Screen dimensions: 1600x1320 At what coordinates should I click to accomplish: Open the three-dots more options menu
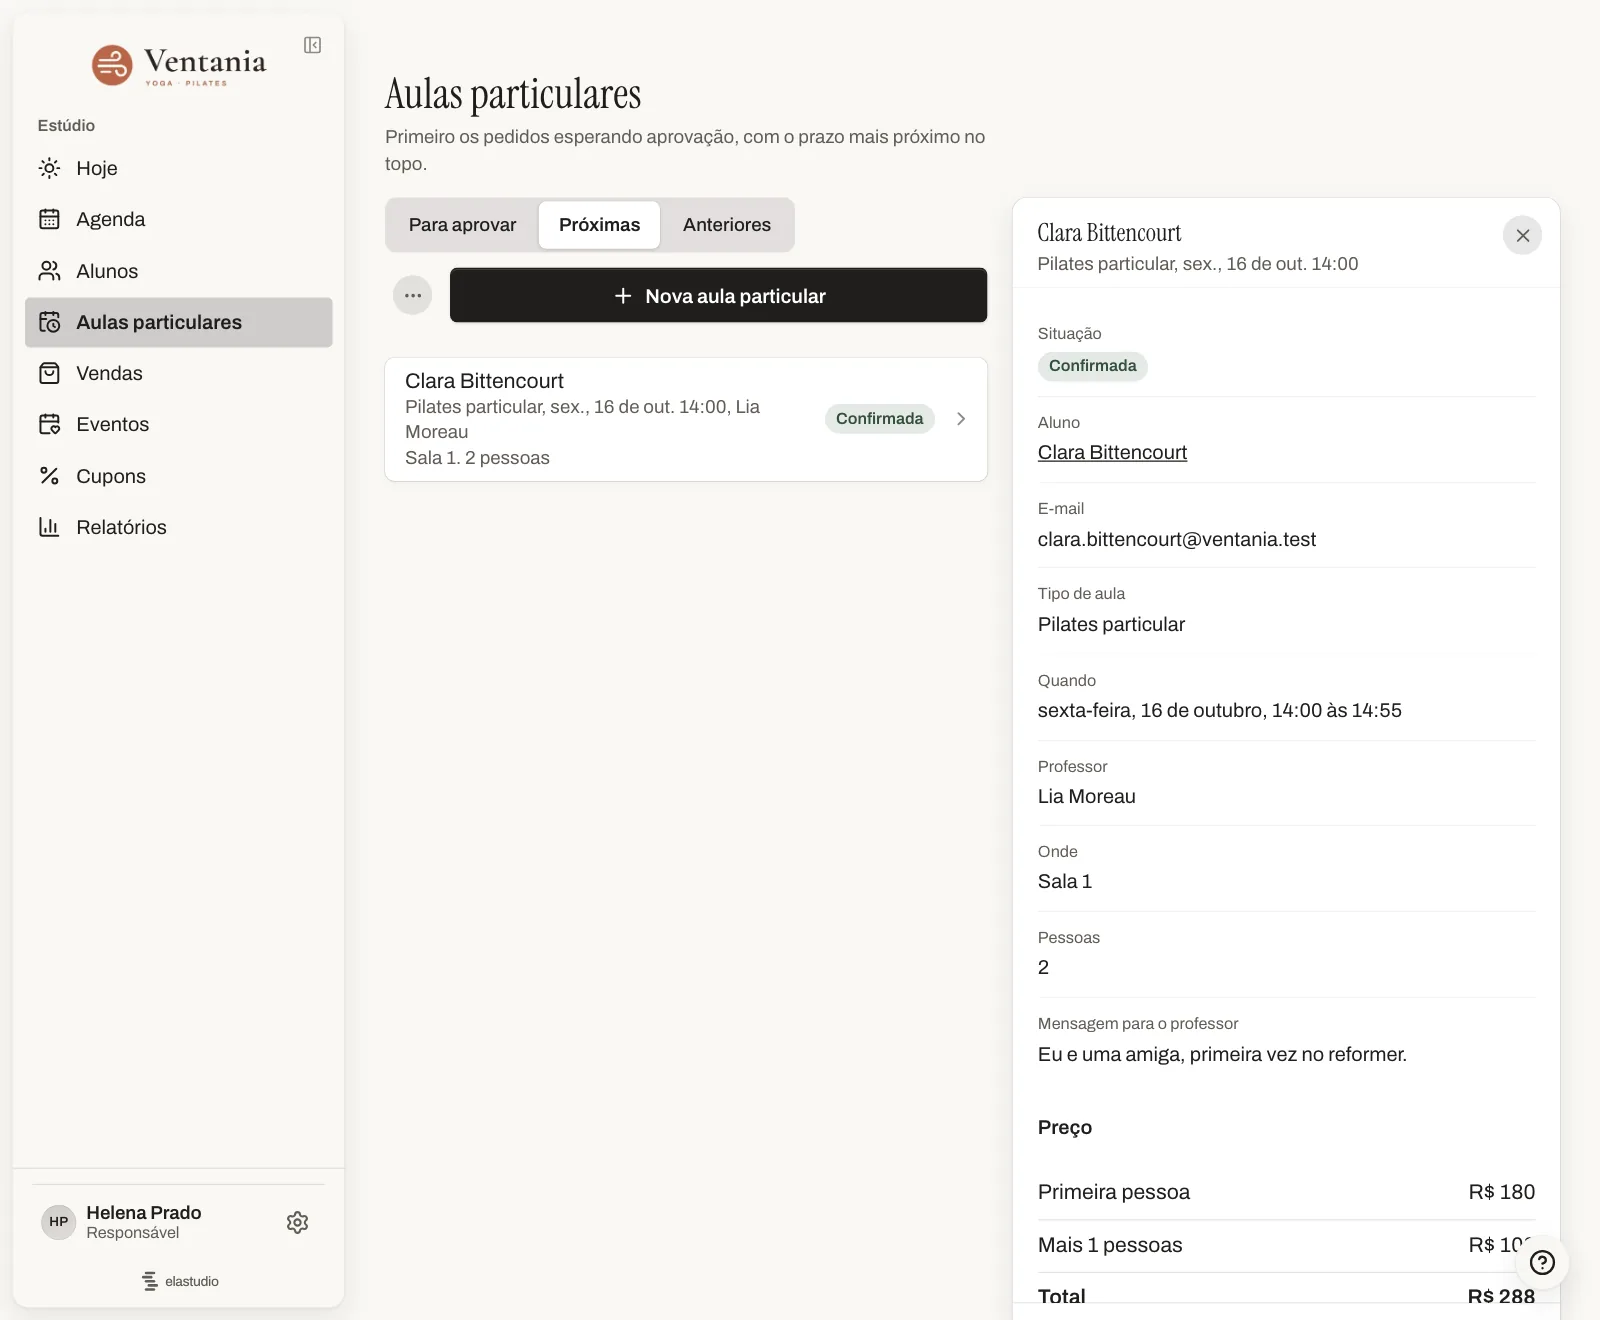coord(412,295)
